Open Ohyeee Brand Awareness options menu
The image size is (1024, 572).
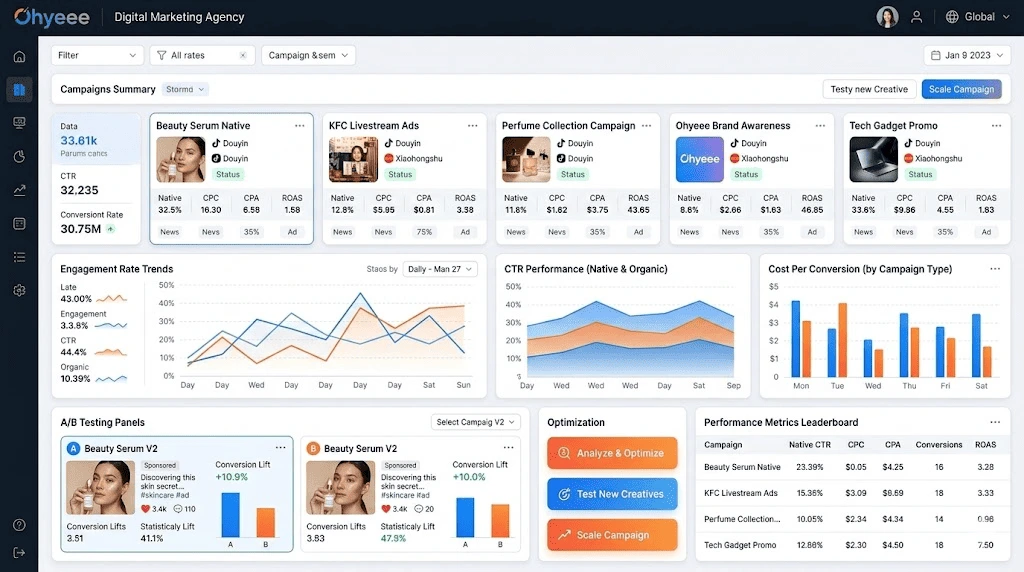coord(820,125)
